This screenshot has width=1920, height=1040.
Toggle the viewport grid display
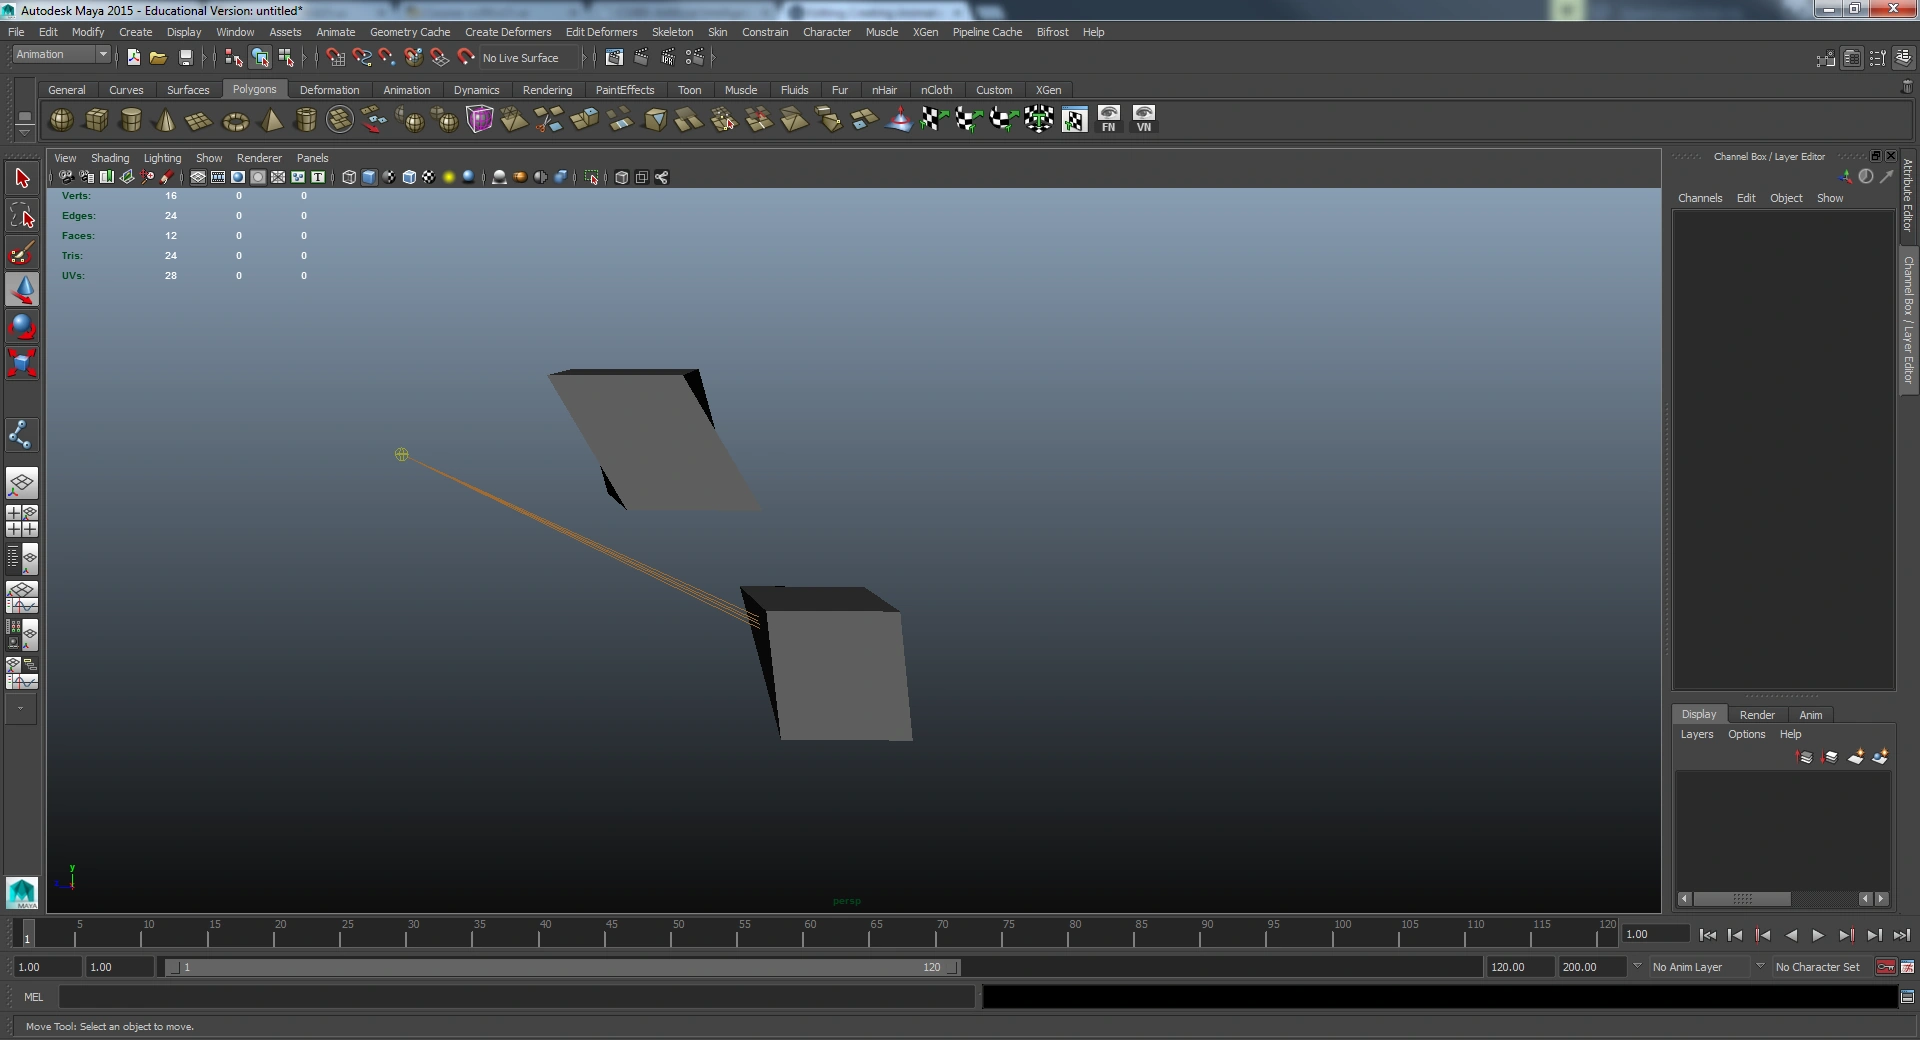[198, 177]
